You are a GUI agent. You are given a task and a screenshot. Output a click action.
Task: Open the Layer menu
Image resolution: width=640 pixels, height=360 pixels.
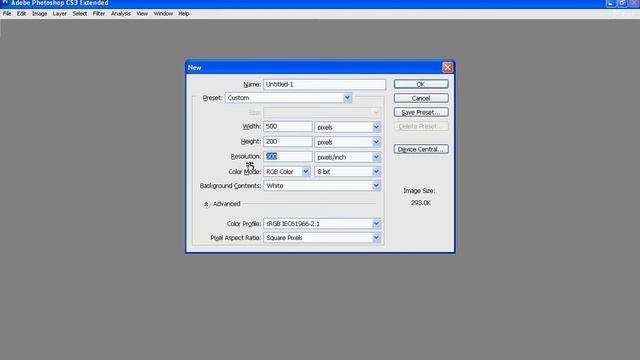point(60,13)
